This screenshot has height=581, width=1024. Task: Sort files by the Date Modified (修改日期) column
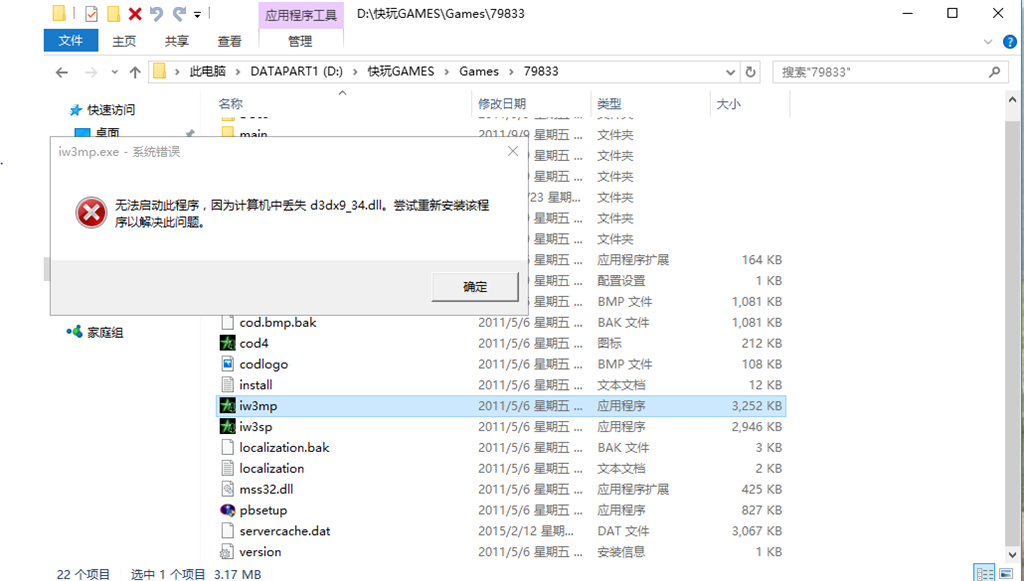(x=502, y=104)
